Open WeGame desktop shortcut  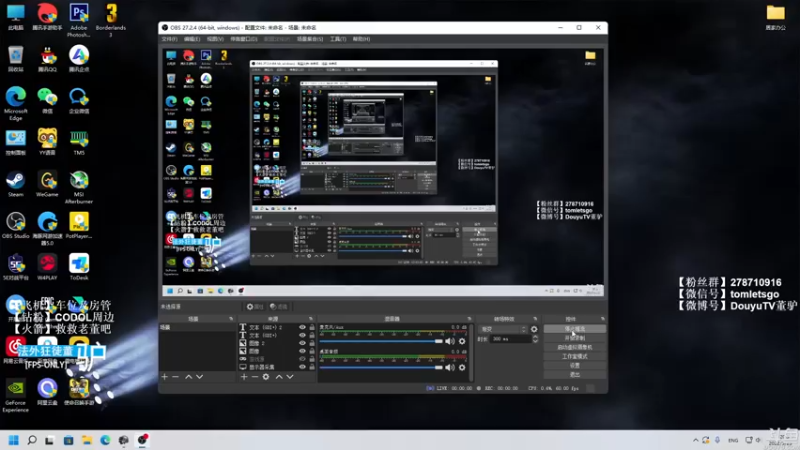point(47,184)
